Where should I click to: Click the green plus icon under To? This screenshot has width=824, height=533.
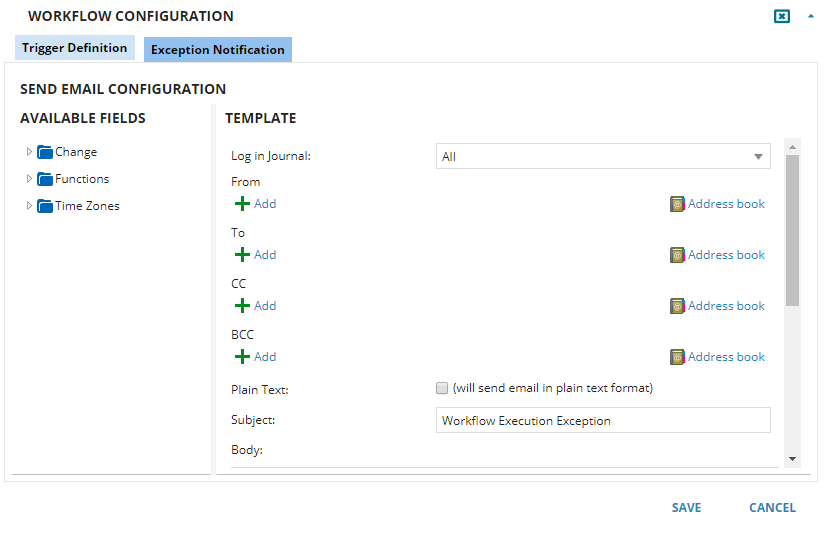pyautogui.click(x=242, y=255)
